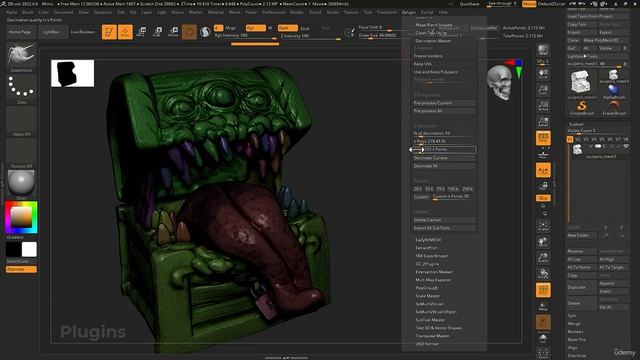Click the AAHalf icon
Image resolution: width=640 pixels, height=360 pixels.
(543, 122)
